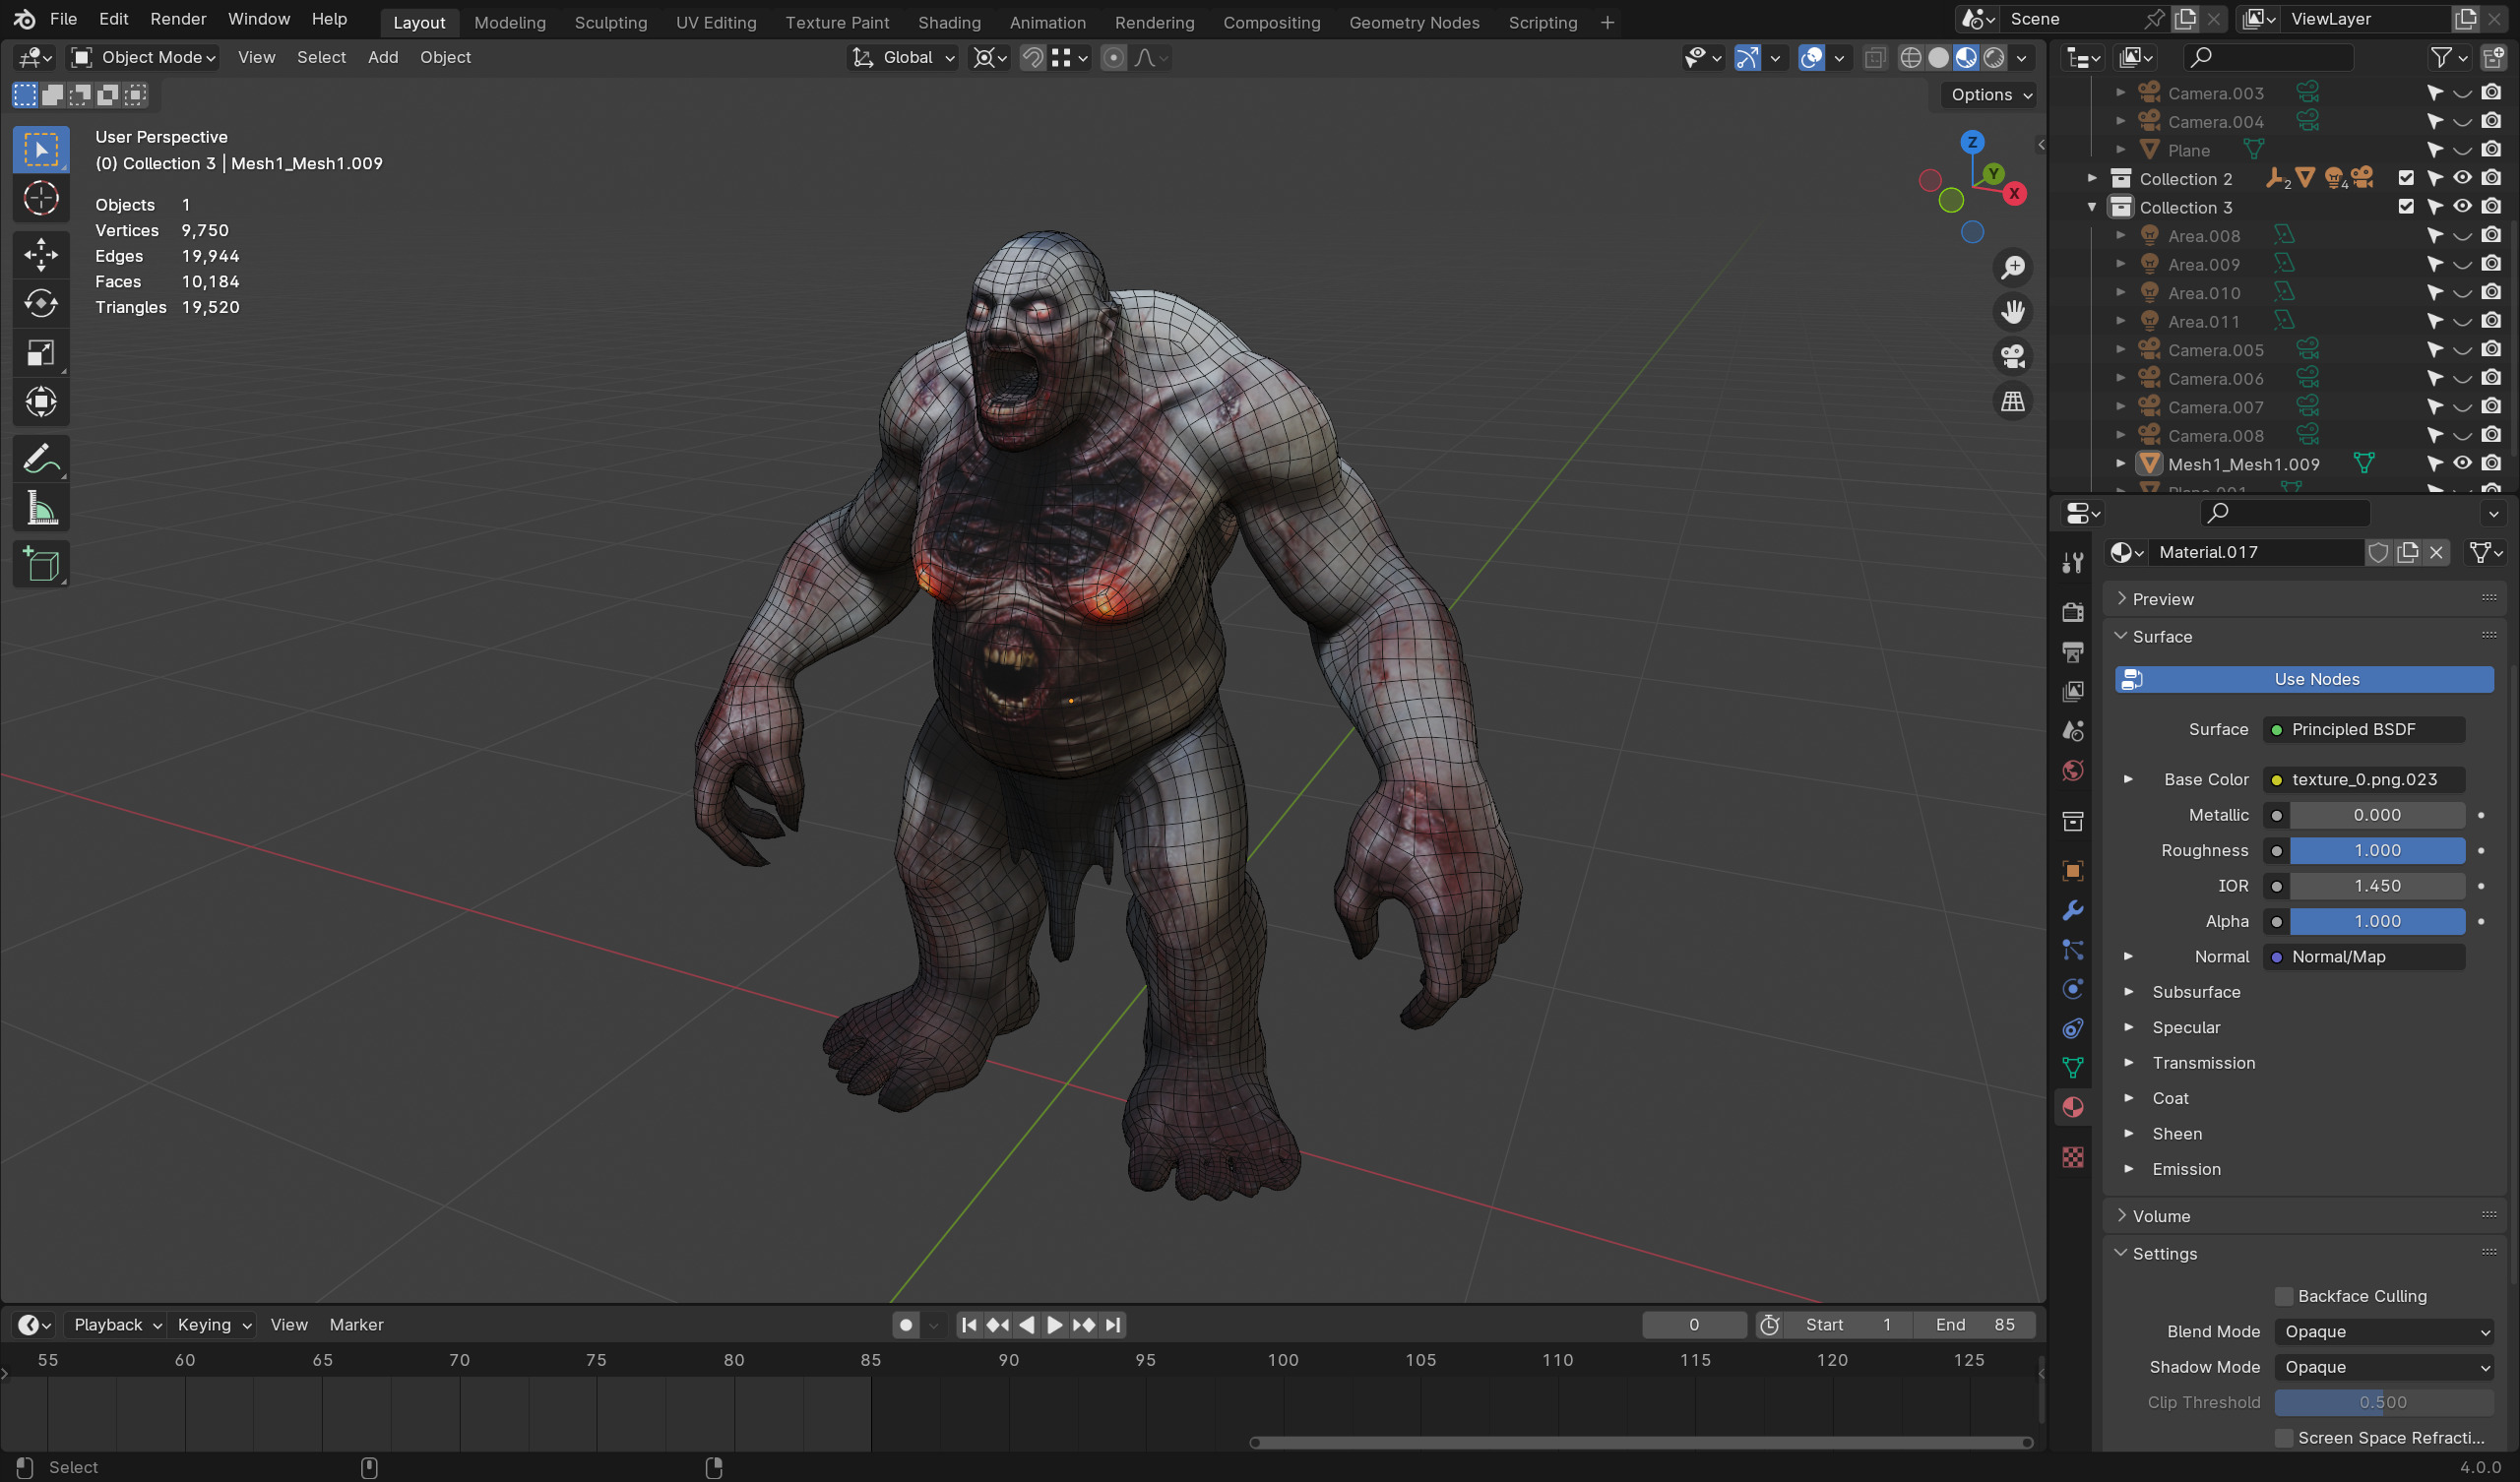Activate the Transform tool
The width and height of the screenshot is (2520, 1482).
pyautogui.click(x=41, y=402)
